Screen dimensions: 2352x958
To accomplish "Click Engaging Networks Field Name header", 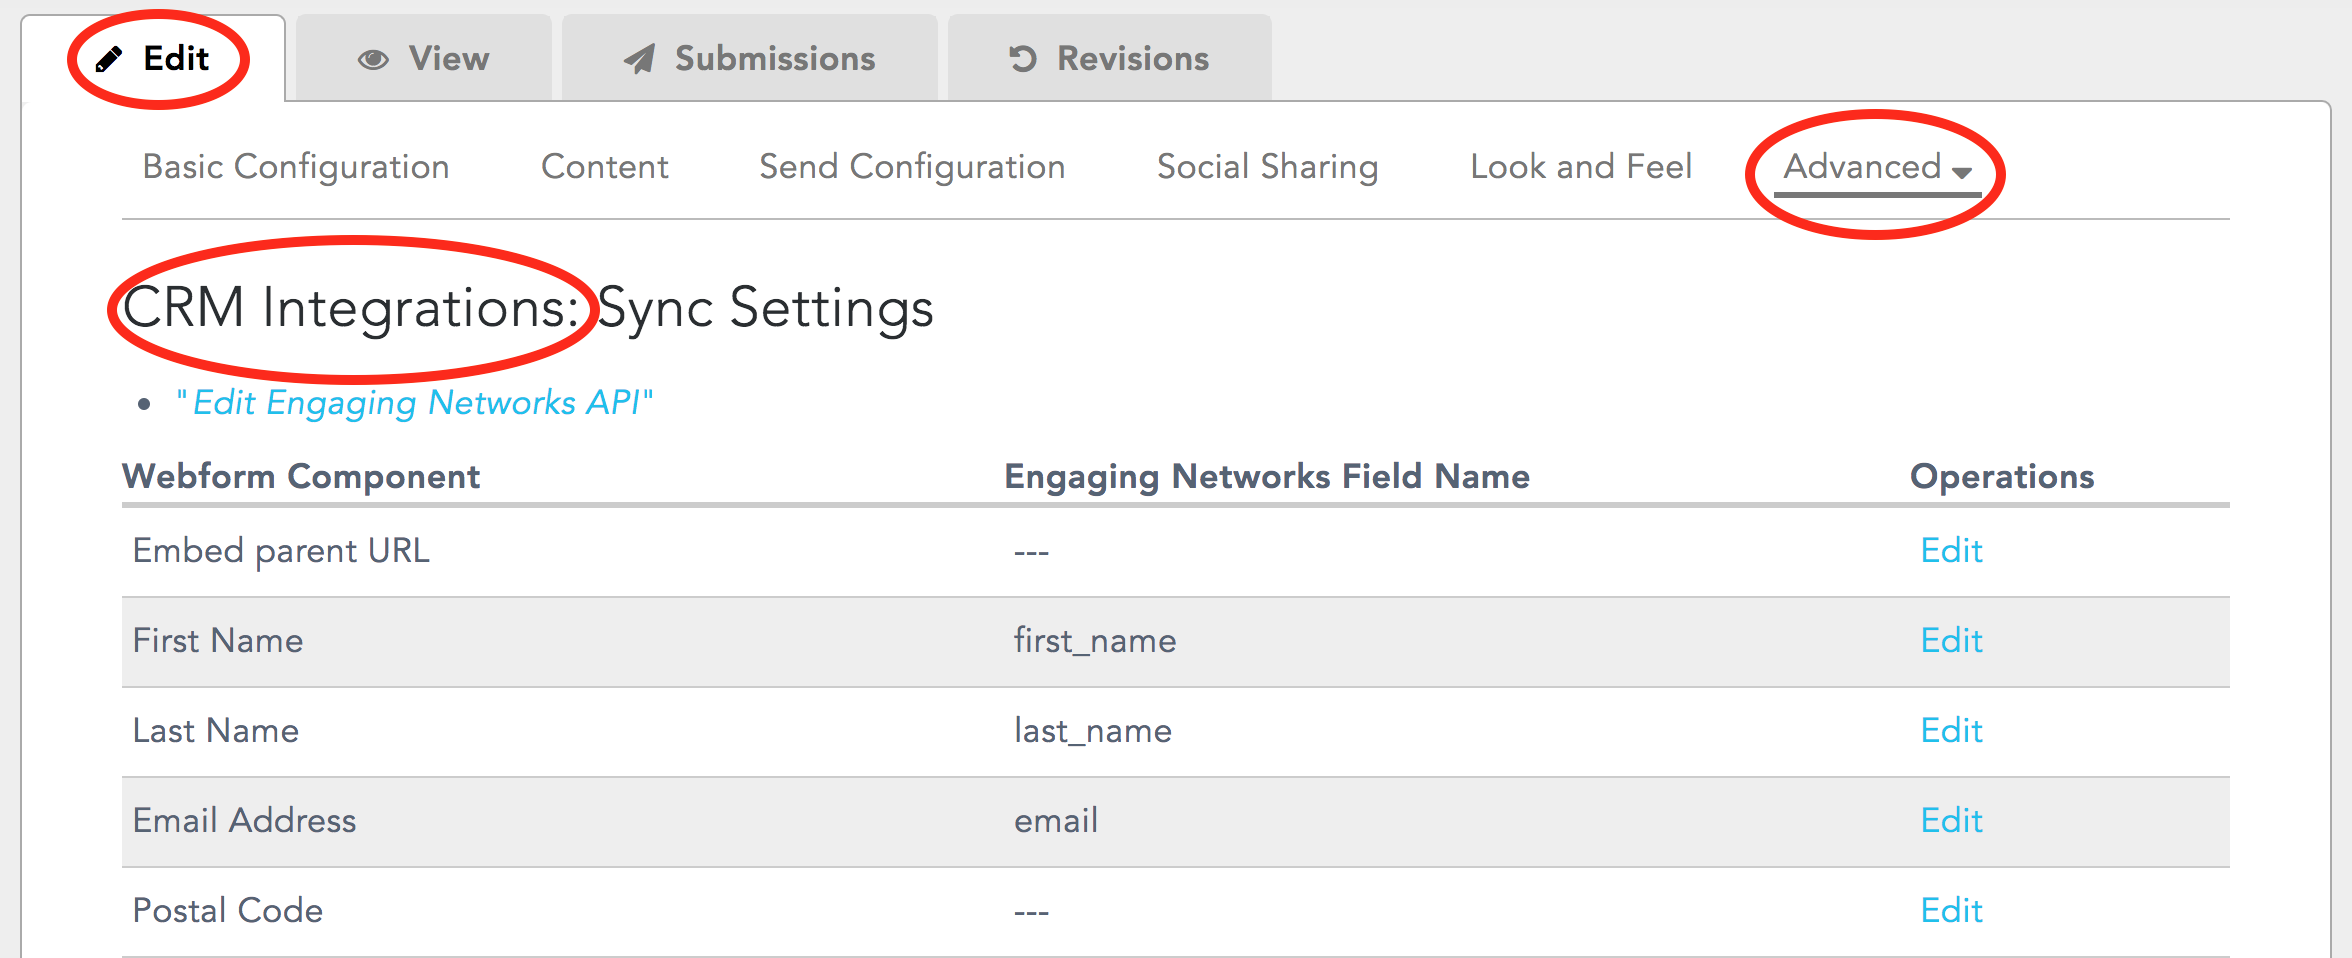I will (x=1267, y=476).
